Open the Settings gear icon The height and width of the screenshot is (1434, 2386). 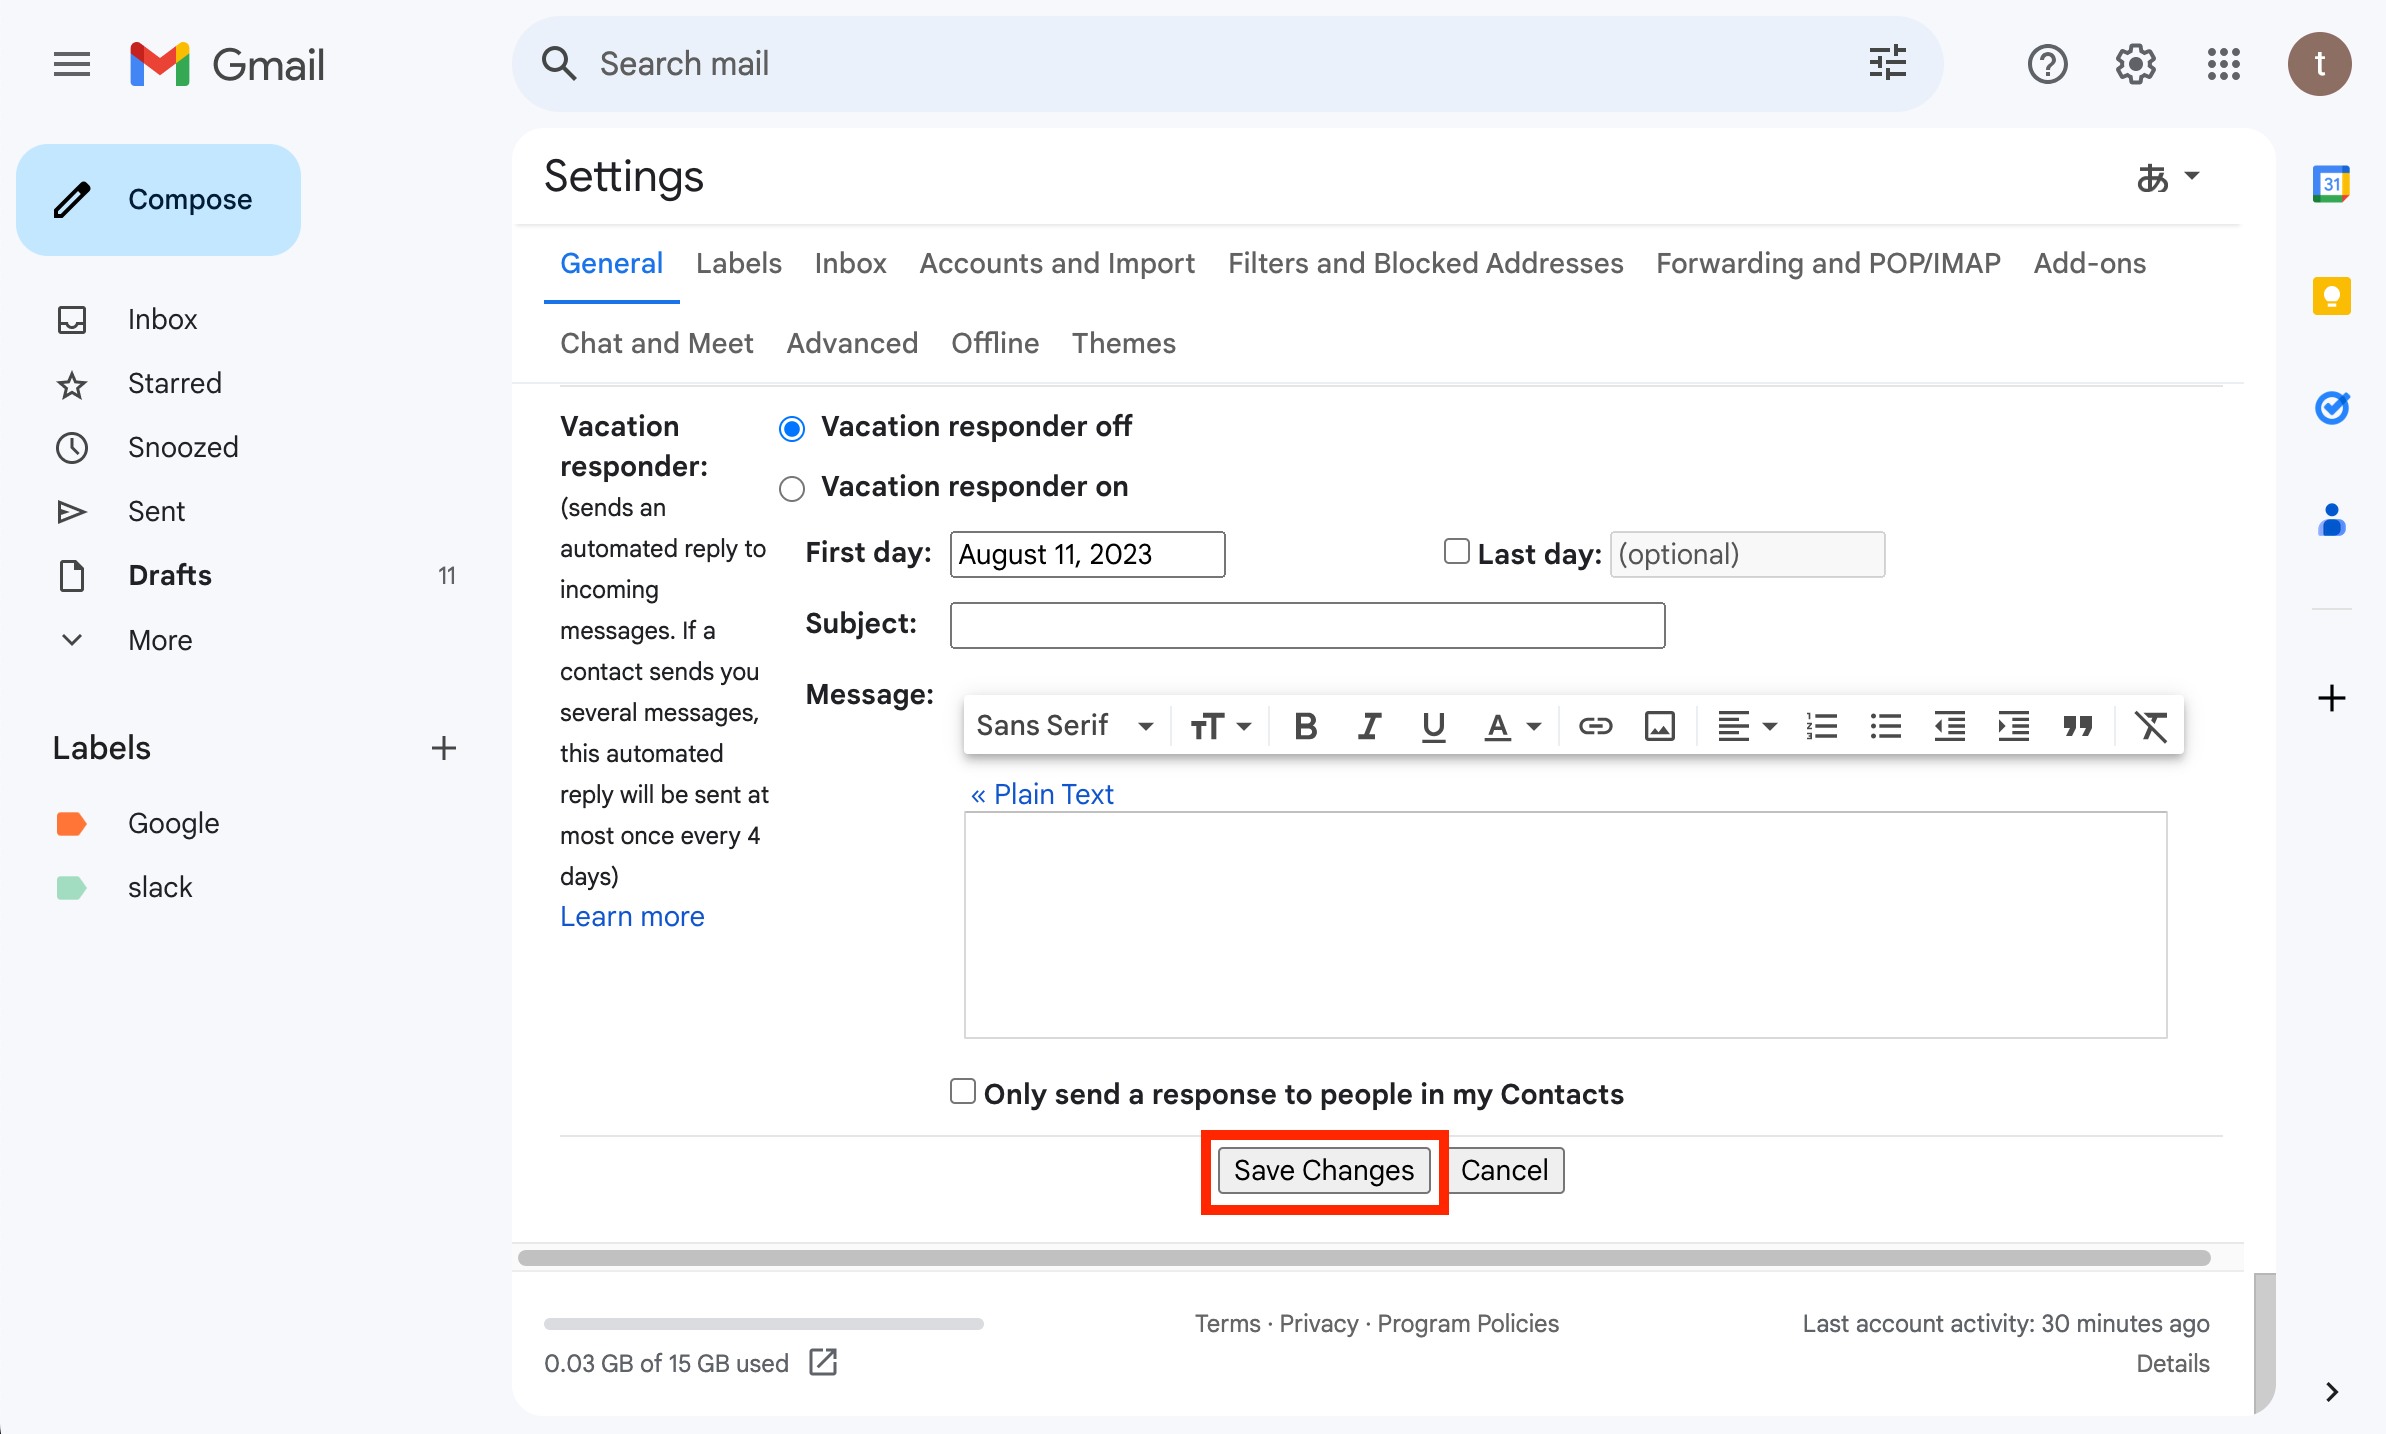point(2135,65)
